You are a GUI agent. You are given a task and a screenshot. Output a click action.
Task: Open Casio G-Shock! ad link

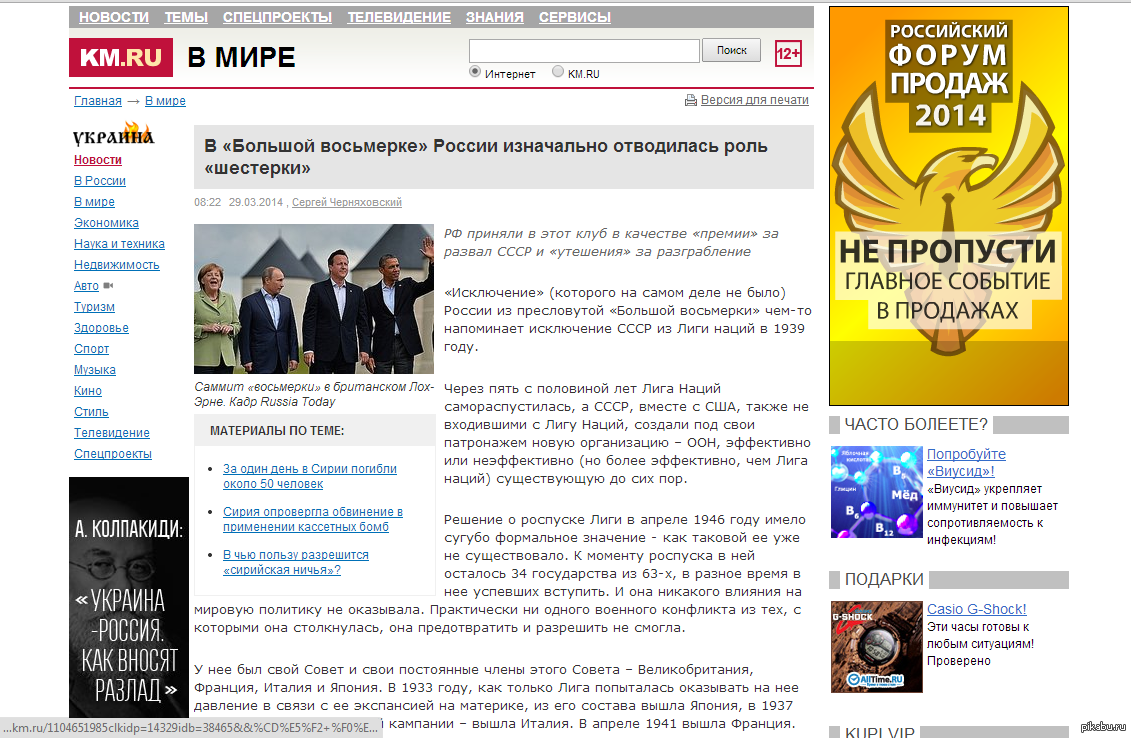click(977, 609)
